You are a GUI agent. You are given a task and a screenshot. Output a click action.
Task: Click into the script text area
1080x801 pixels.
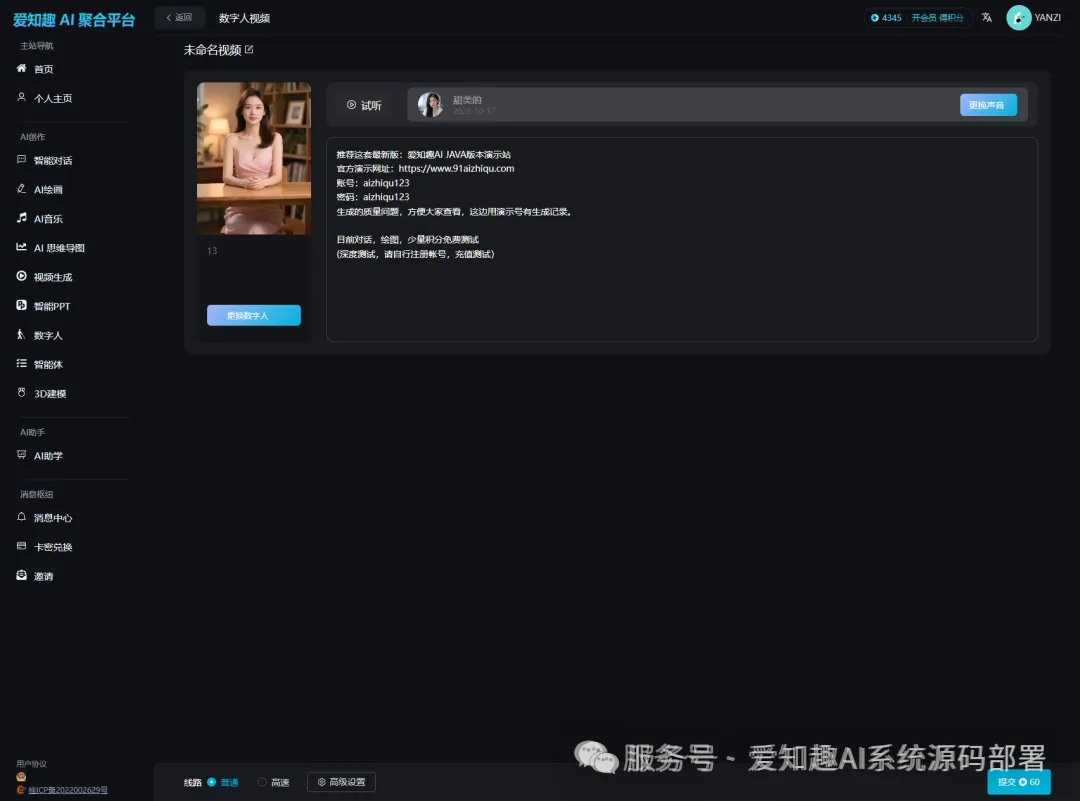[x=682, y=240]
